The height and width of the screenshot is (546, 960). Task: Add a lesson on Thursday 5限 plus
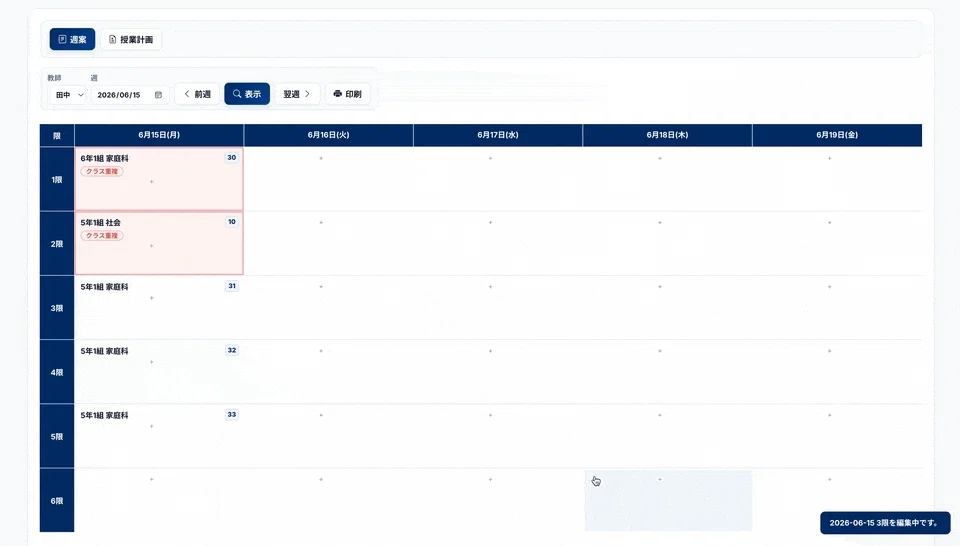pos(660,416)
